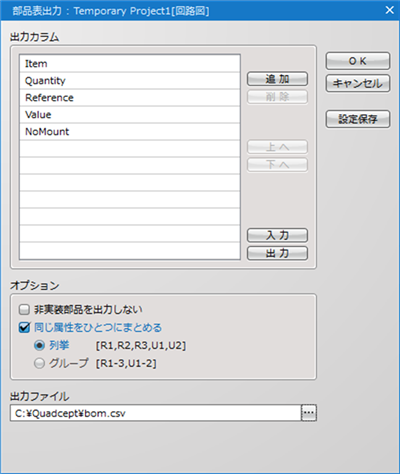This screenshot has height=474, width=400.
Task: Save settings with 設定保存 button
Action: point(358,119)
